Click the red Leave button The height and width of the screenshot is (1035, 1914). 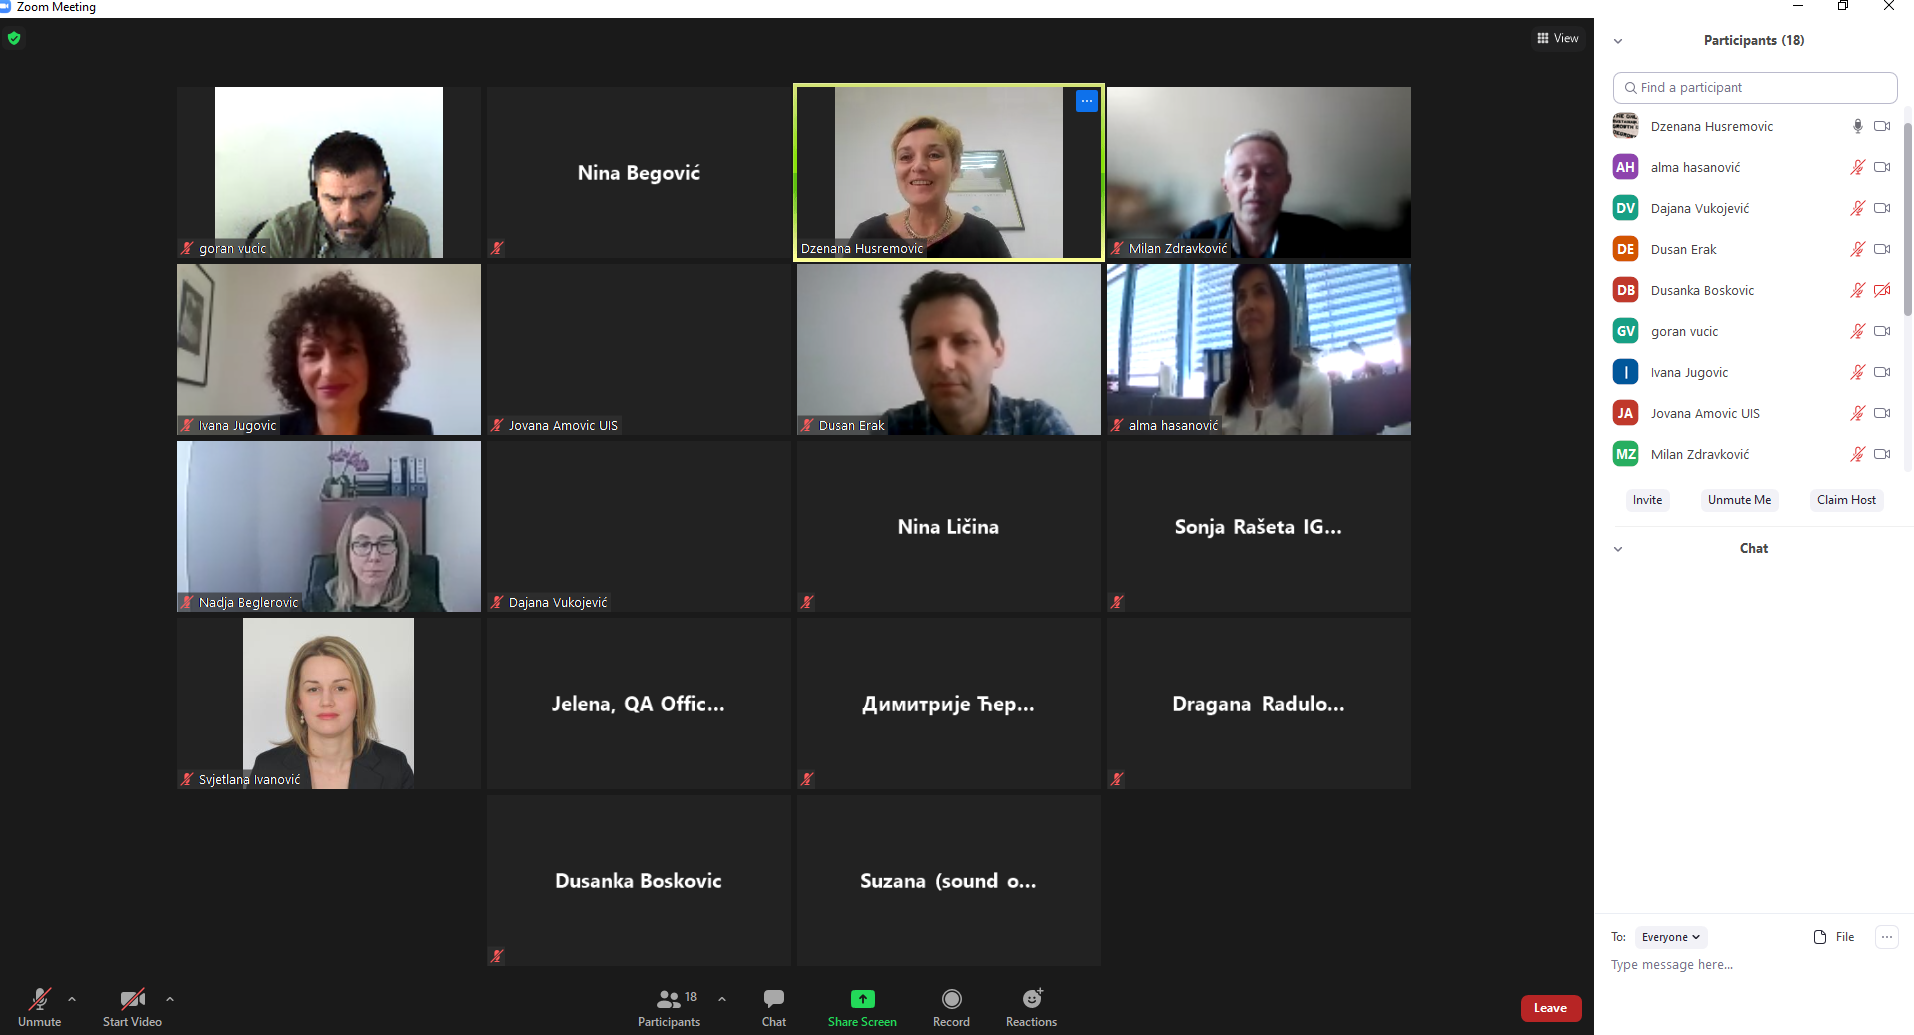click(1550, 1008)
